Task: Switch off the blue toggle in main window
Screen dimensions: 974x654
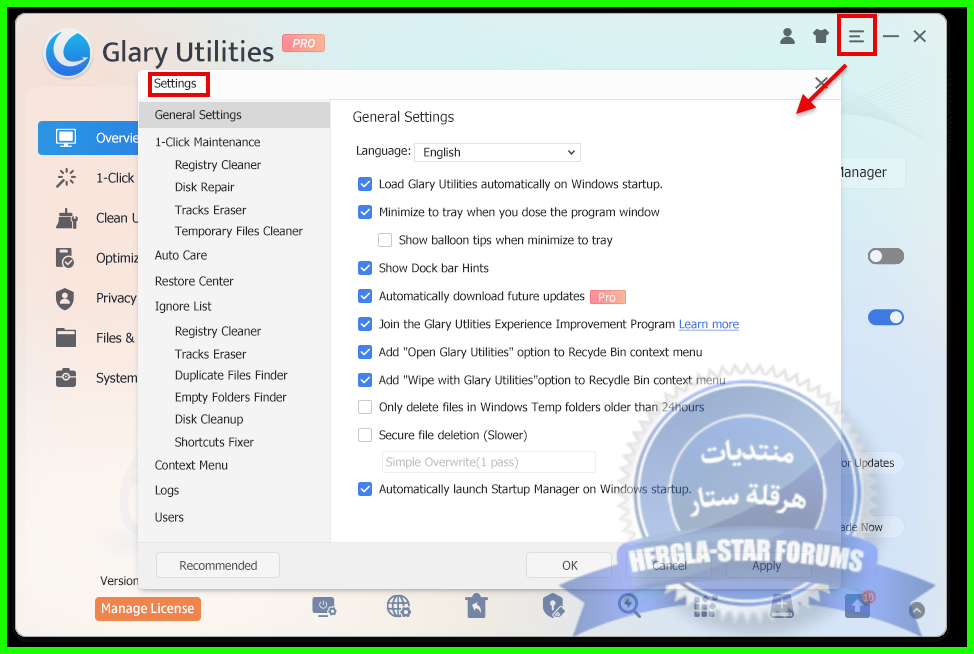Action: click(x=886, y=317)
